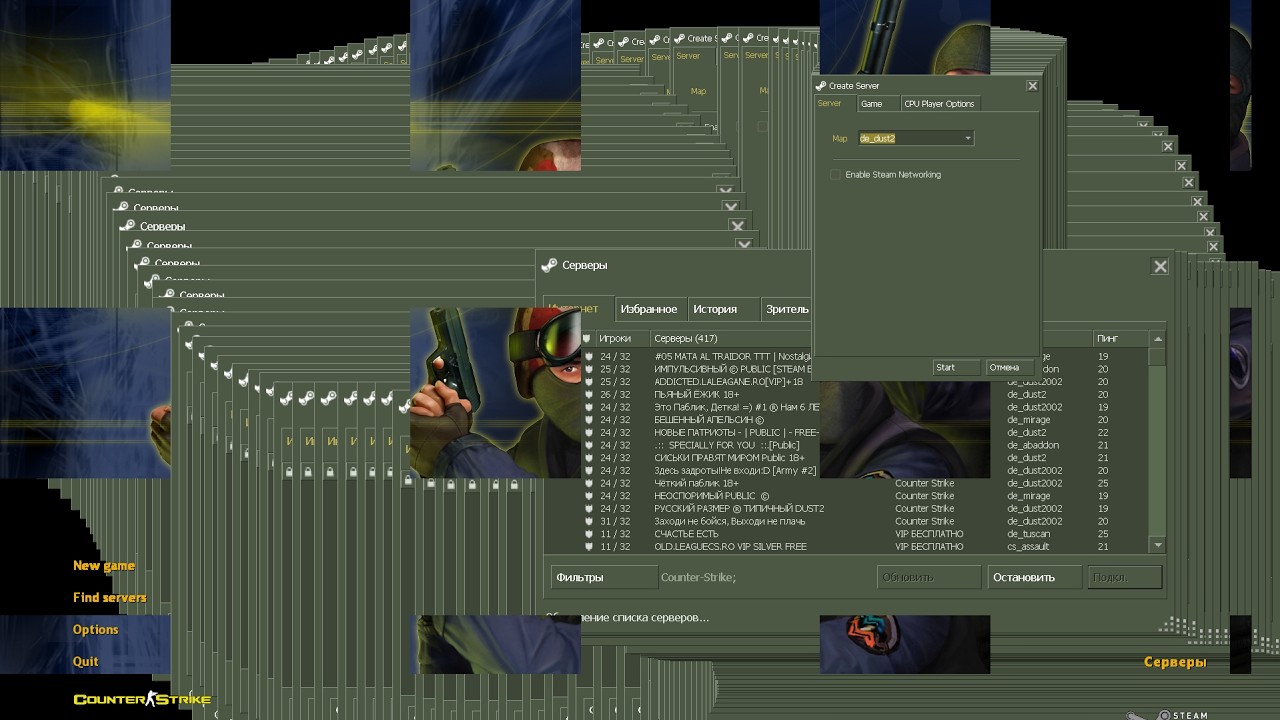This screenshot has width=1280, height=720.
Task: Sort by the Серверы (417) column header
Action: [731, 339]
